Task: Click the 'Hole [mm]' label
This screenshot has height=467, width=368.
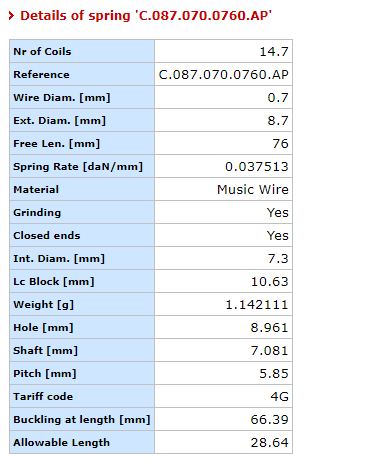Action: 43,328
